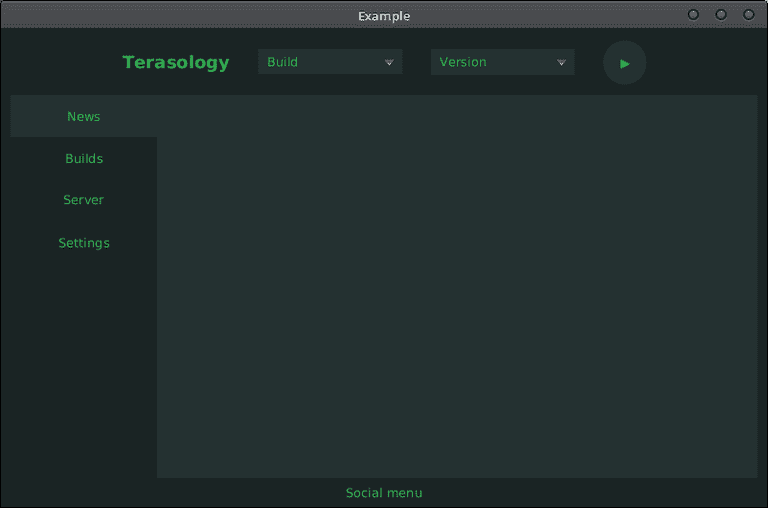Click the Social menu text

384,493
